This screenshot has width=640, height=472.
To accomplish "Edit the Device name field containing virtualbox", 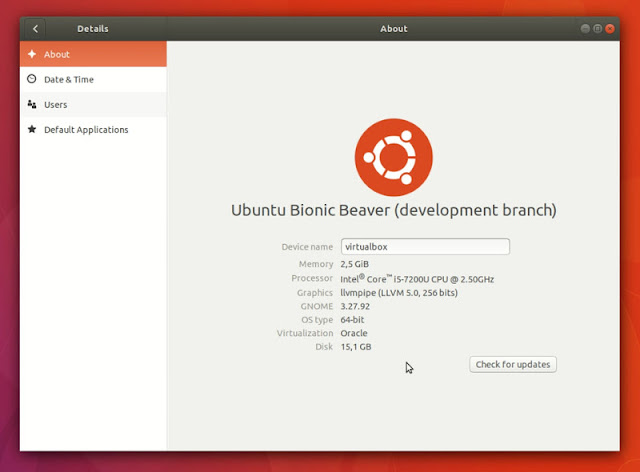I will 425,247.
